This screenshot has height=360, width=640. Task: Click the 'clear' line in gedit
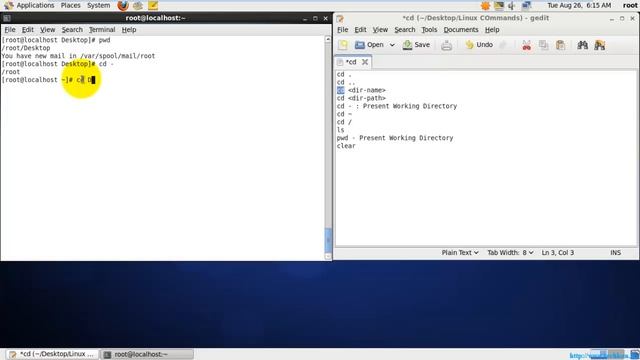pyautogui.click(x=346, y=146)
